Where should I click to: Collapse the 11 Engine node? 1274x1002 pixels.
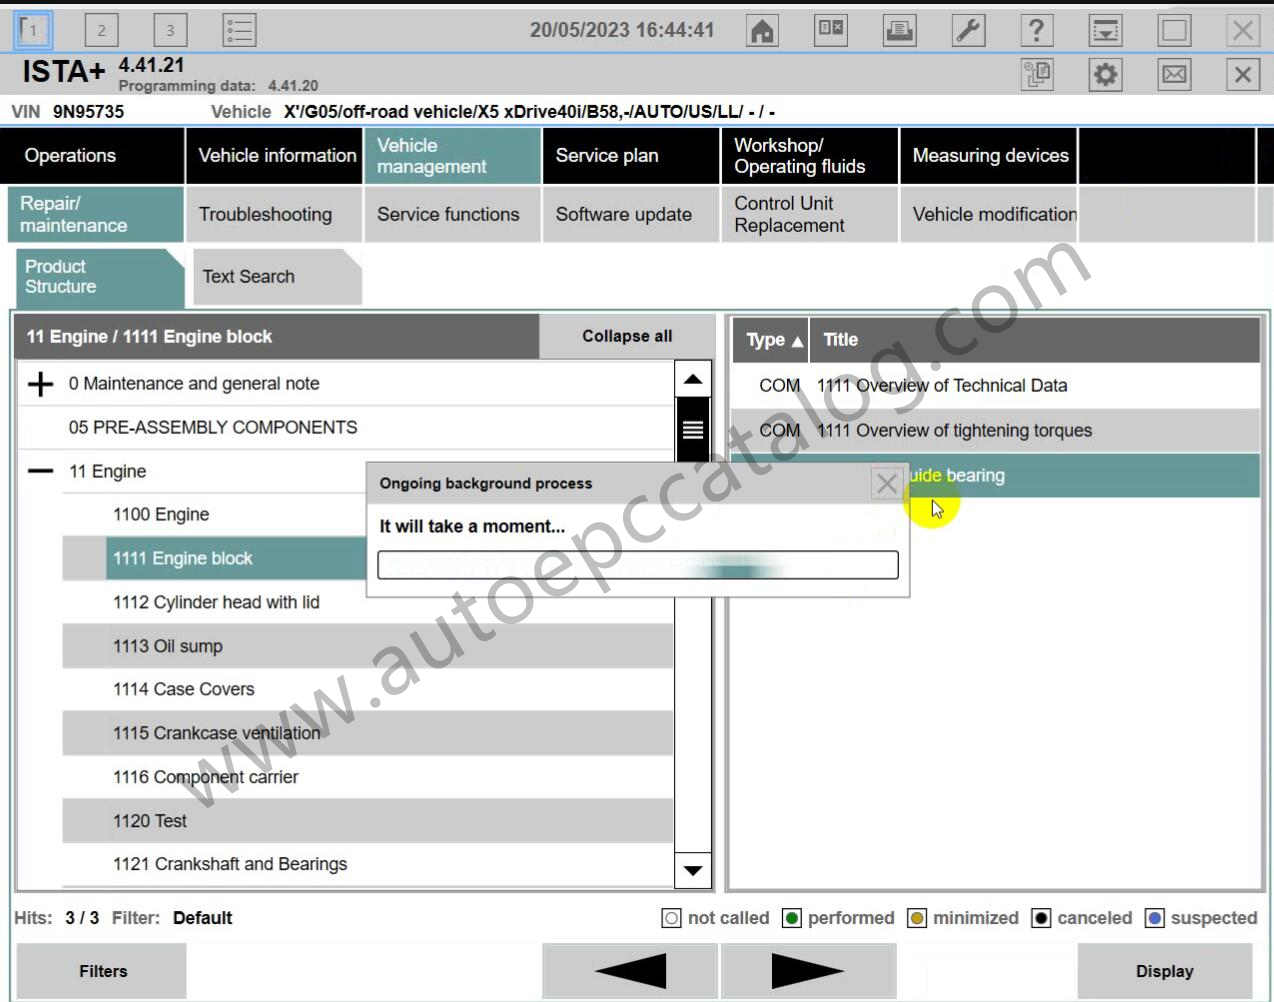coord(40,471)
